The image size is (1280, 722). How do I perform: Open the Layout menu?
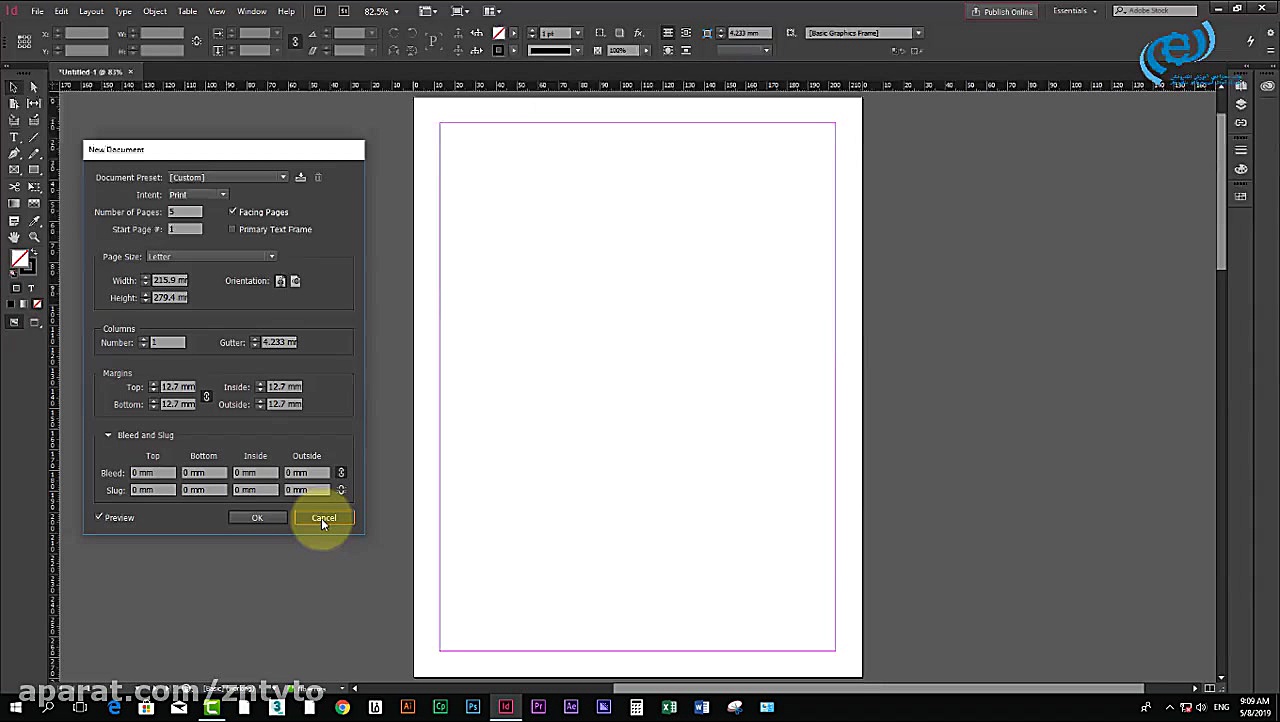(91, 11)
